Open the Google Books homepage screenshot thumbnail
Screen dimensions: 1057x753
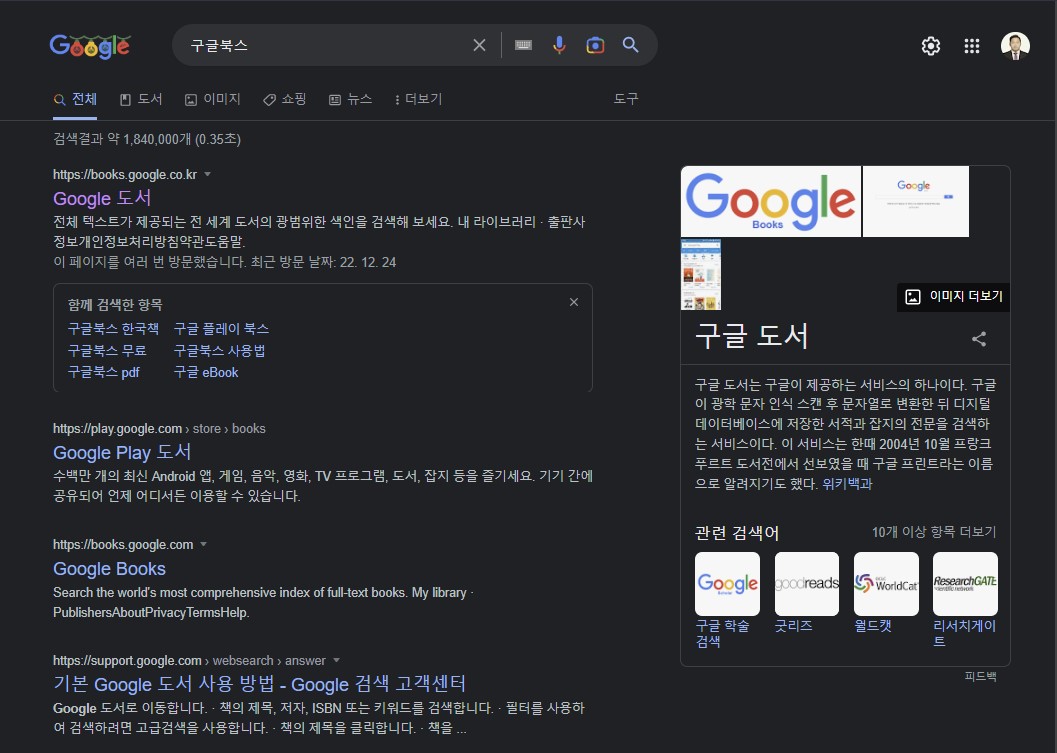(x=915, y=201)
